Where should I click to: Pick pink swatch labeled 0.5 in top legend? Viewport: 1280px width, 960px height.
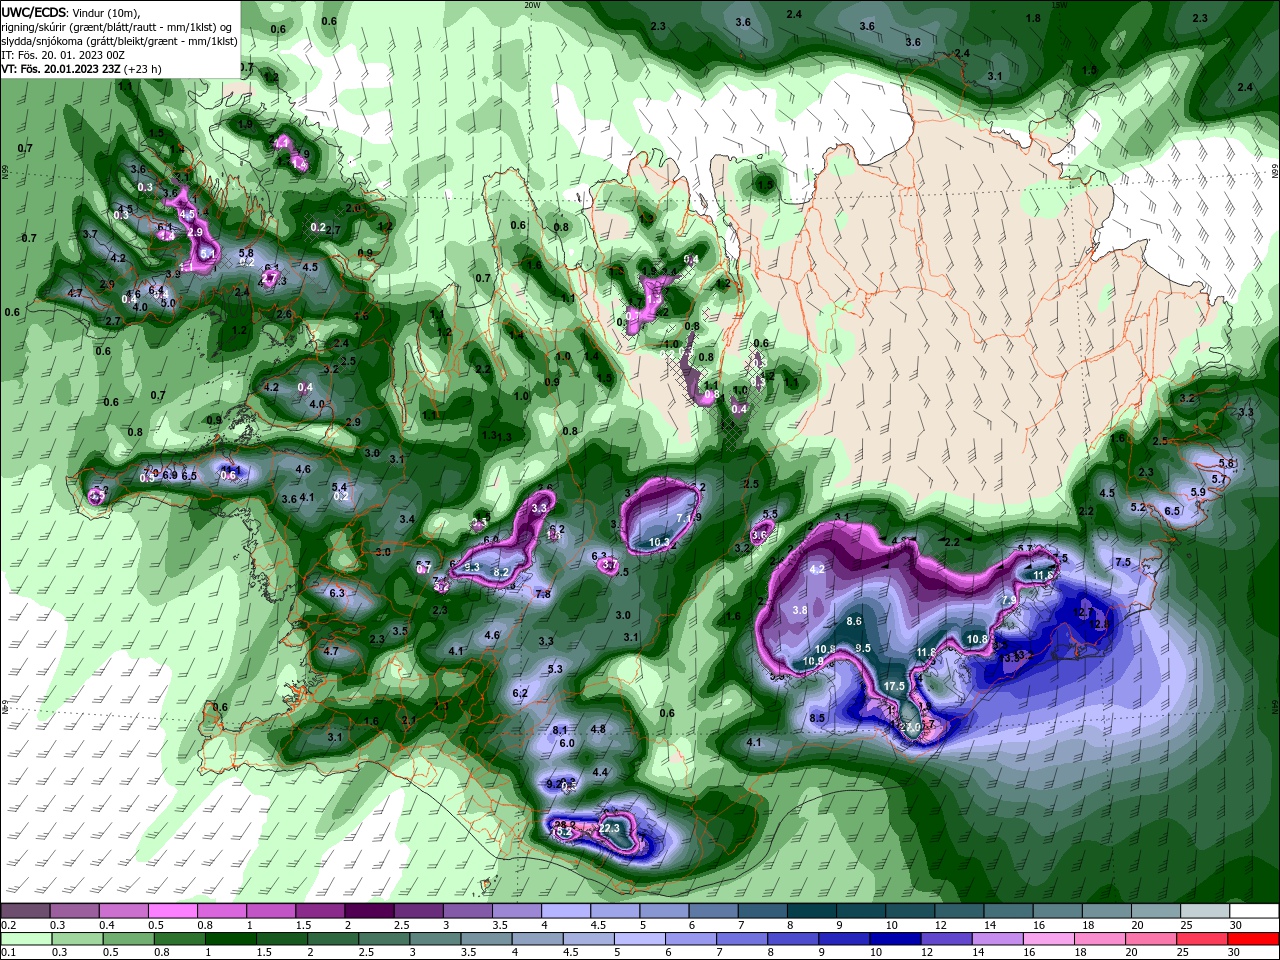point(172,911)
